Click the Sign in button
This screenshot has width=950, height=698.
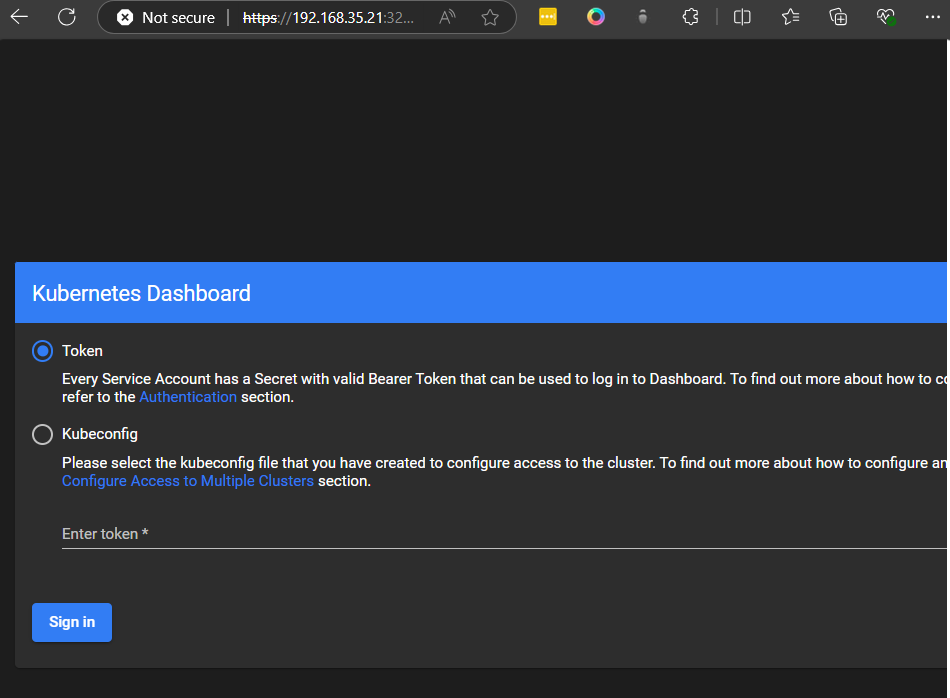pyautogui.click(x=72, y=622)
